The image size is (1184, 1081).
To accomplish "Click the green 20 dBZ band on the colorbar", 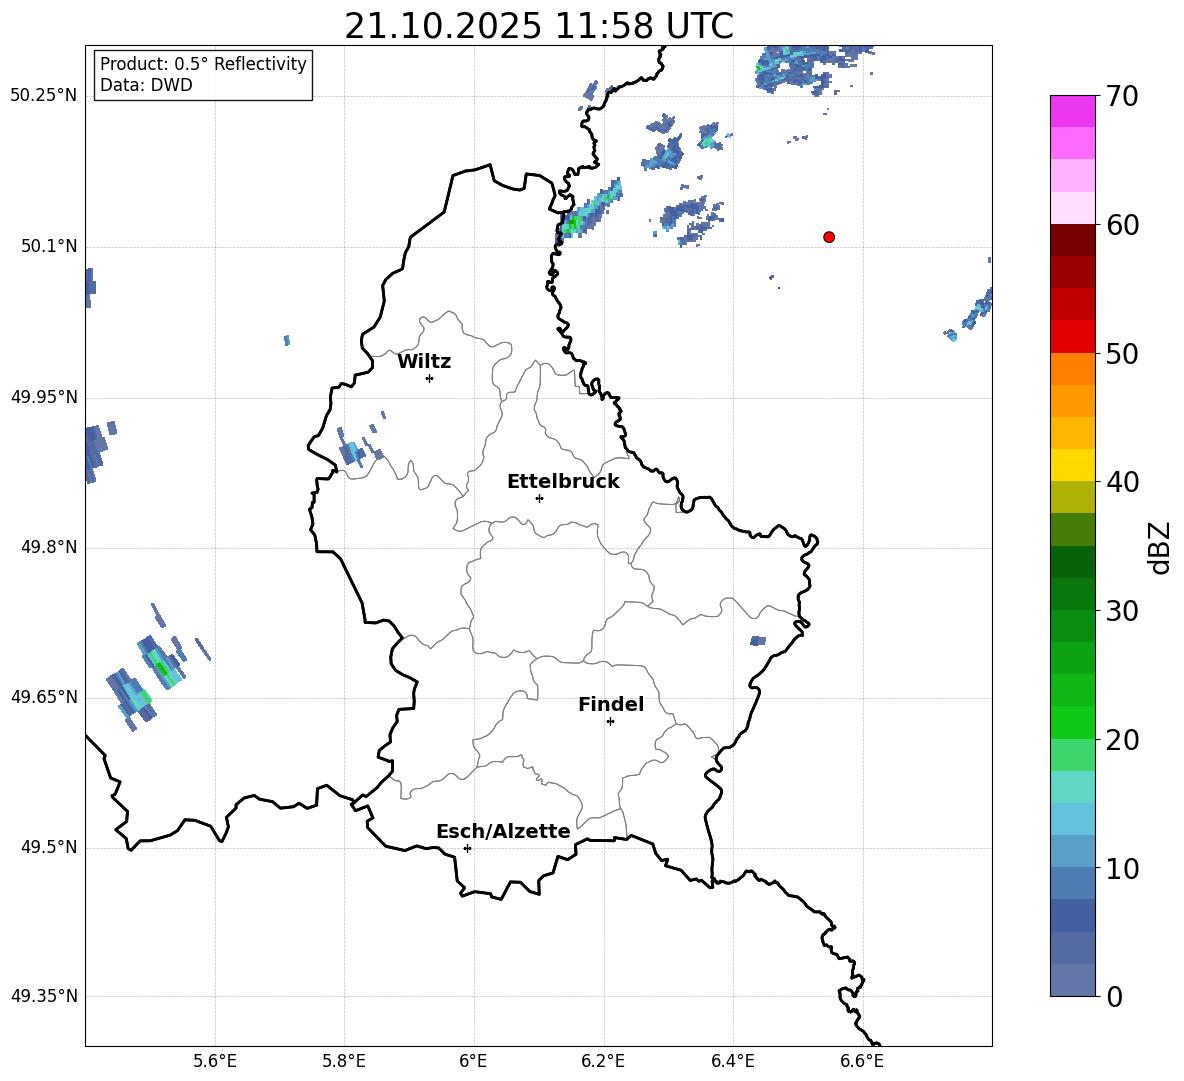I will (1072, 722).
